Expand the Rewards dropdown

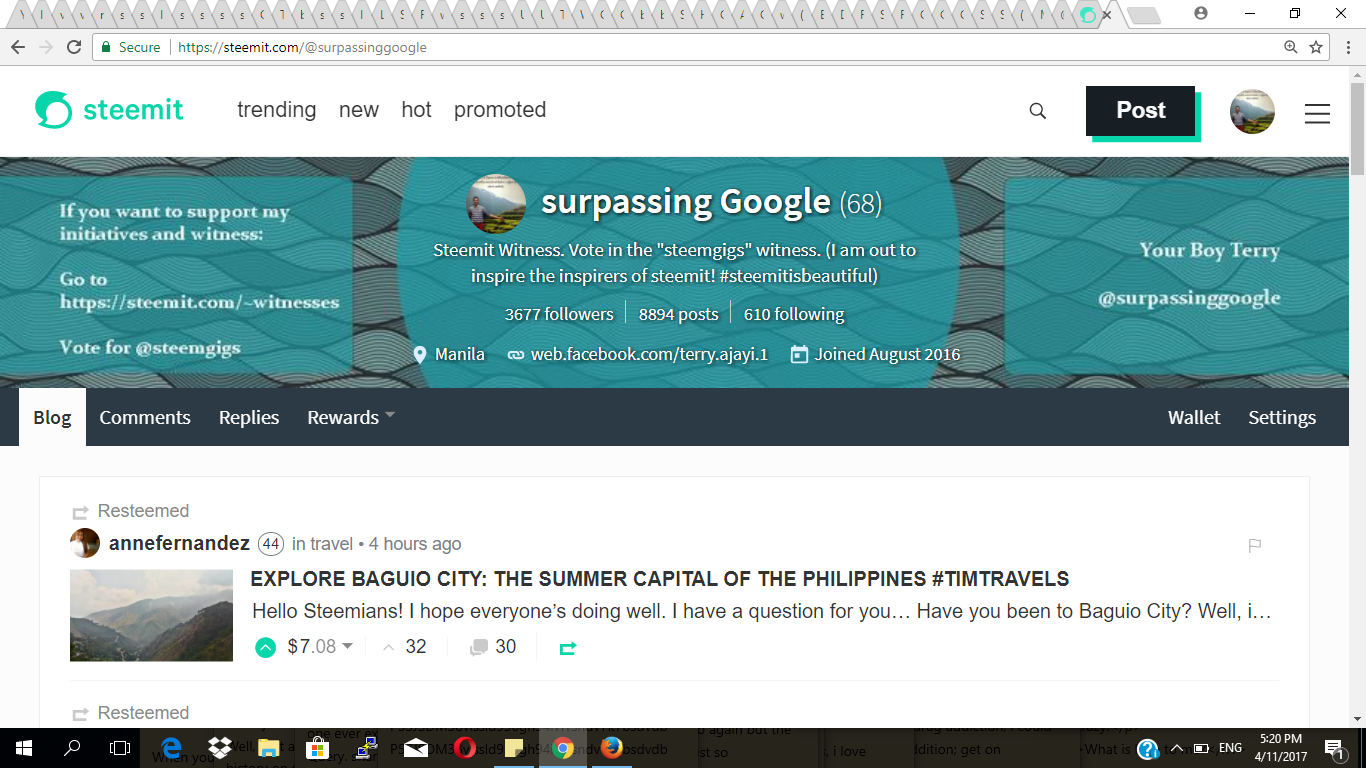click(x=350, y=417)
